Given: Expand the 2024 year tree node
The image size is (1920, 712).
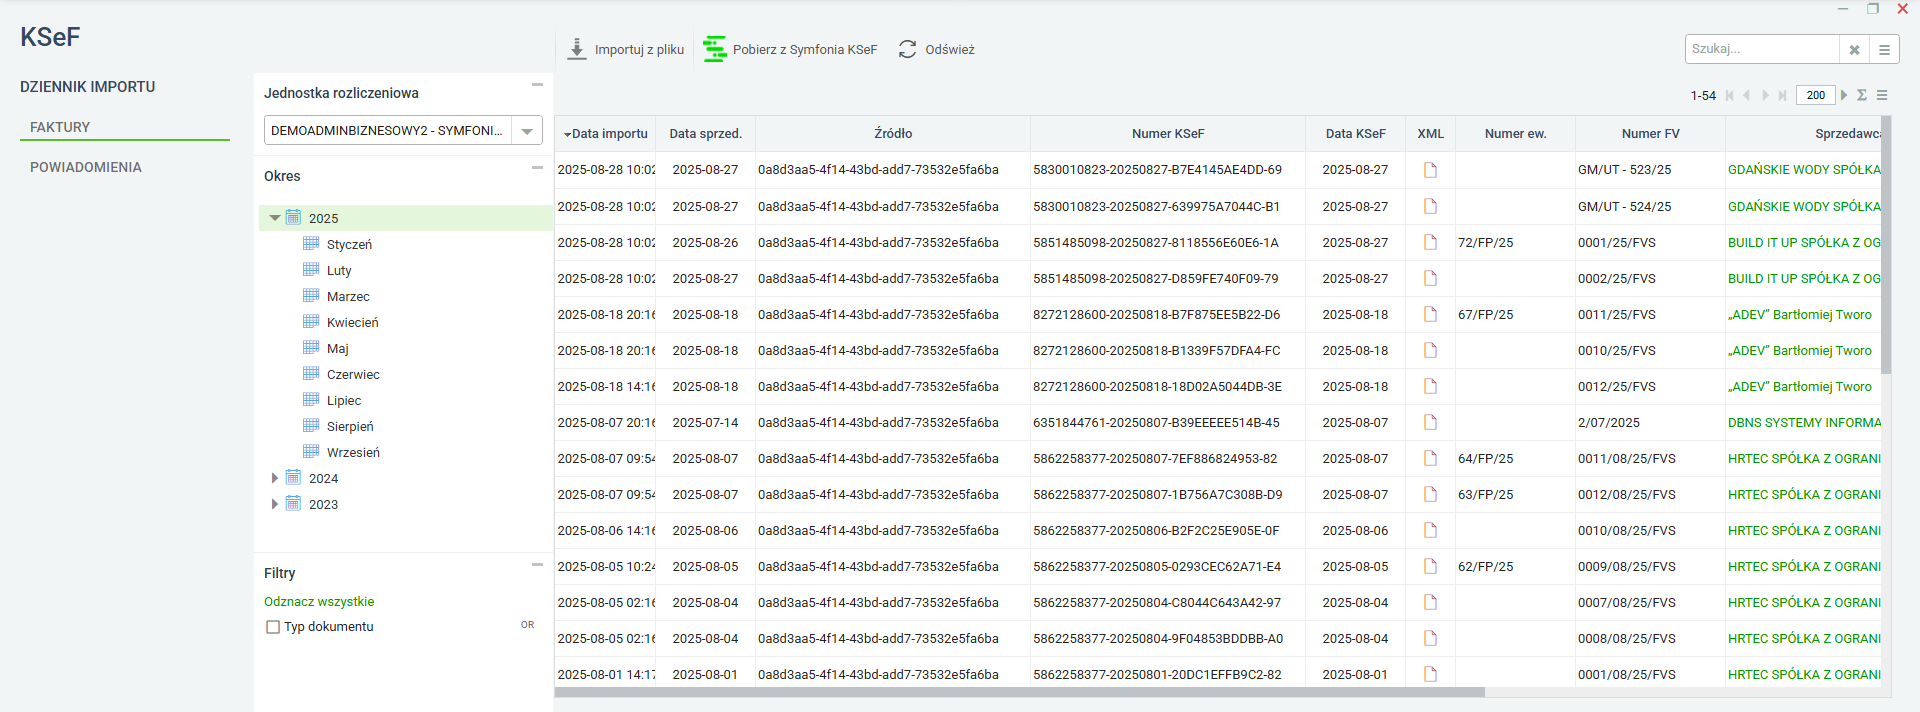Looking at the screenshot, I should (x=275, y=478).
